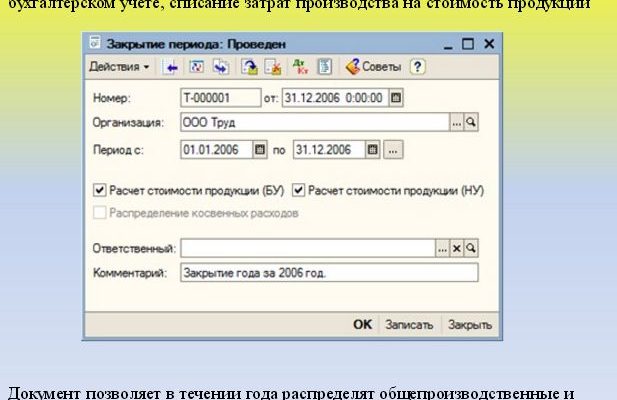Click Распределение косвенных расходов checkbox
This screenshot has height=400, width=617.
click(99, 212)
